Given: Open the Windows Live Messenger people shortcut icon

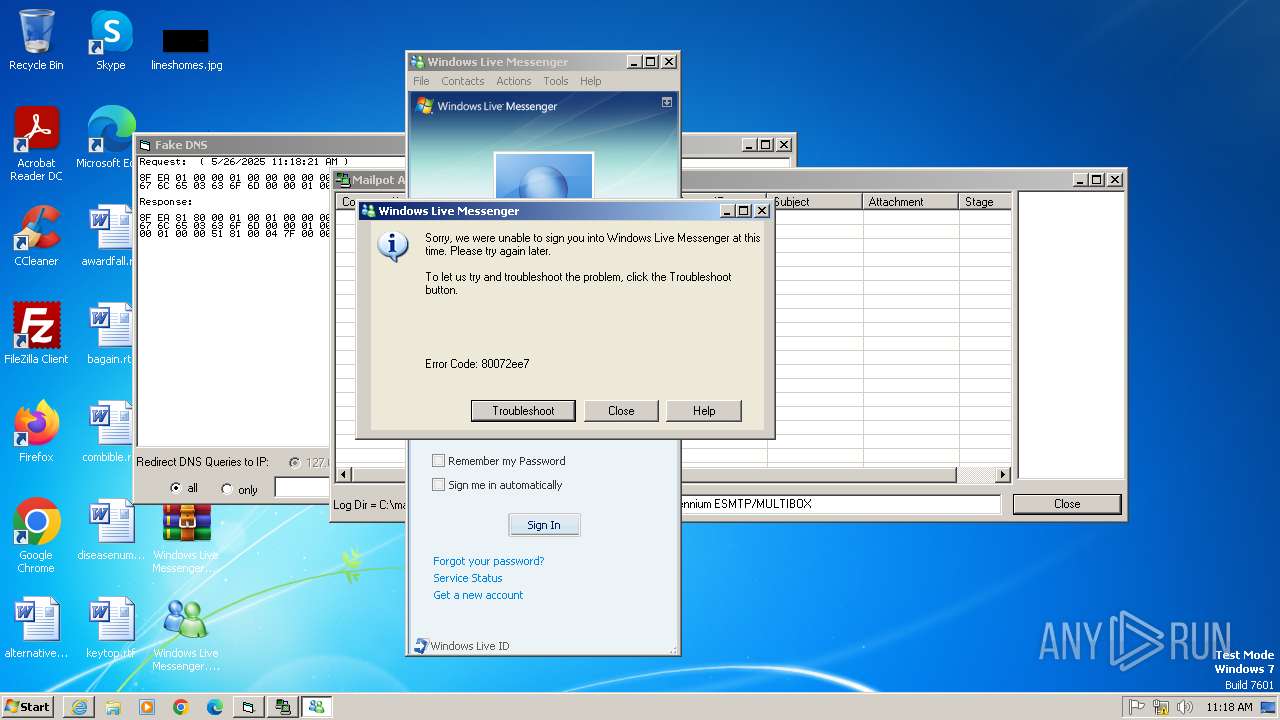Looking at the screenshot, I should coord(186,635).
